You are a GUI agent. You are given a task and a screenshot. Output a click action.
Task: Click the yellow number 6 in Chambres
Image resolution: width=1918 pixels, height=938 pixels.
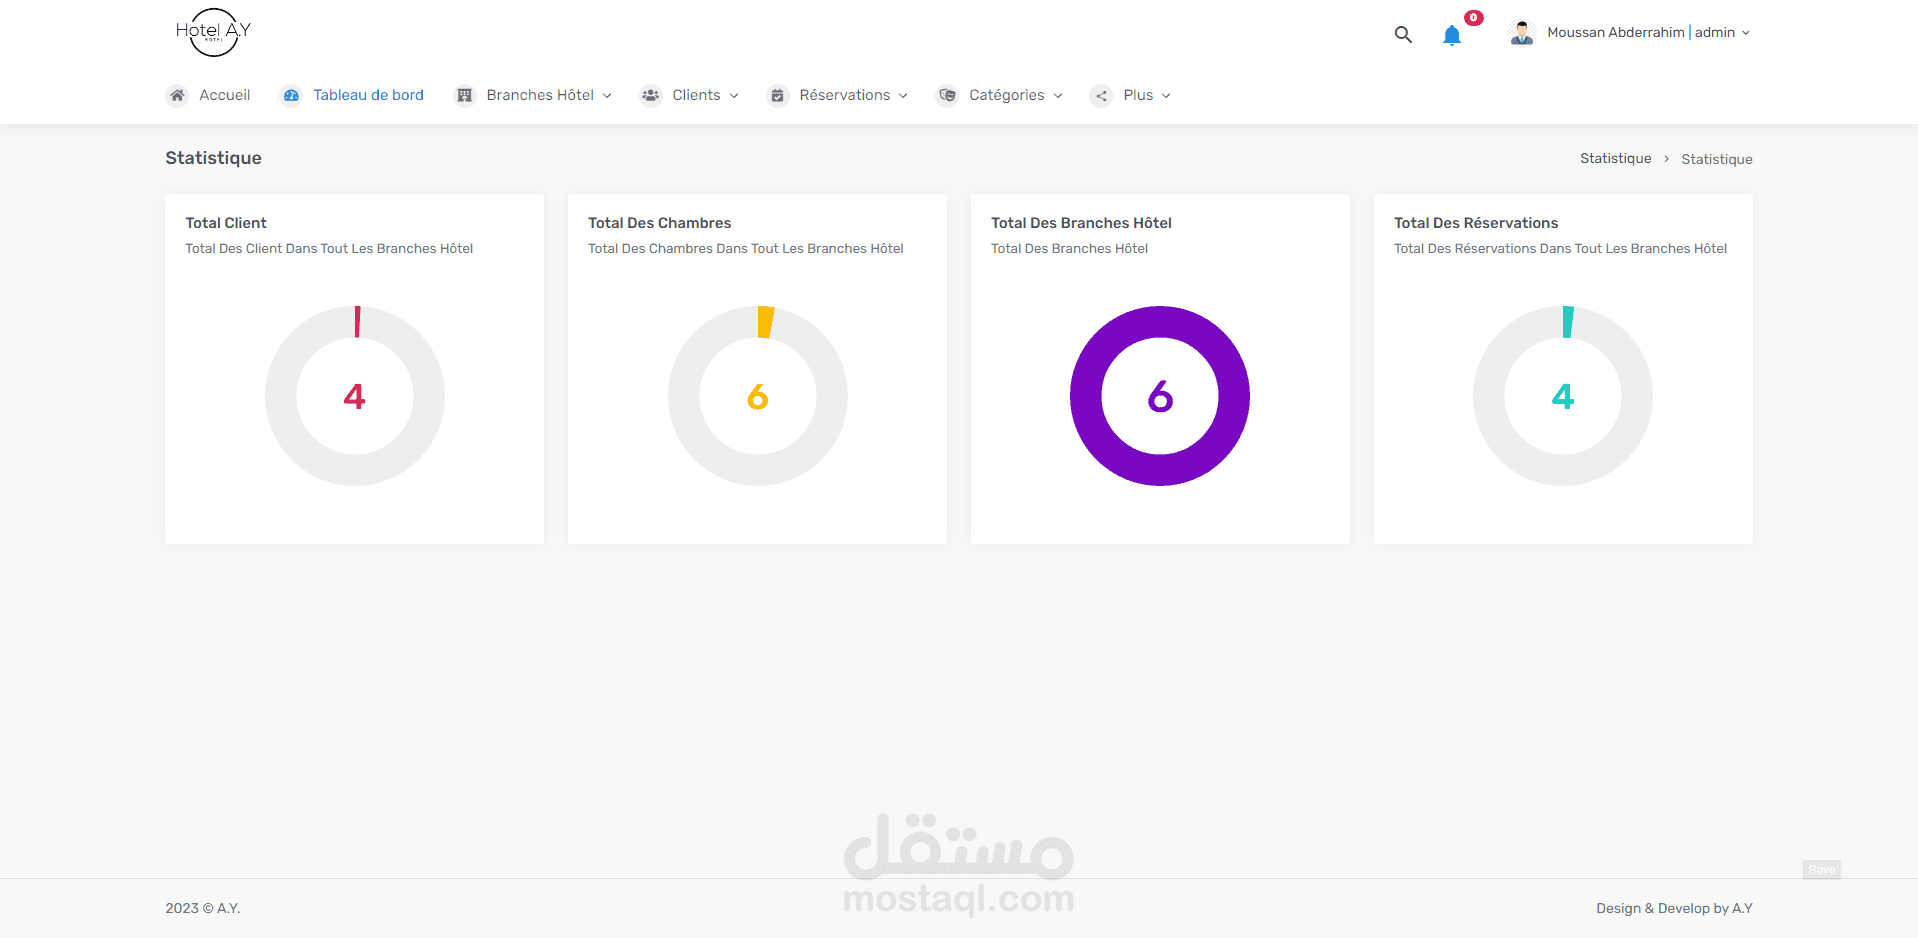point(758,397)
